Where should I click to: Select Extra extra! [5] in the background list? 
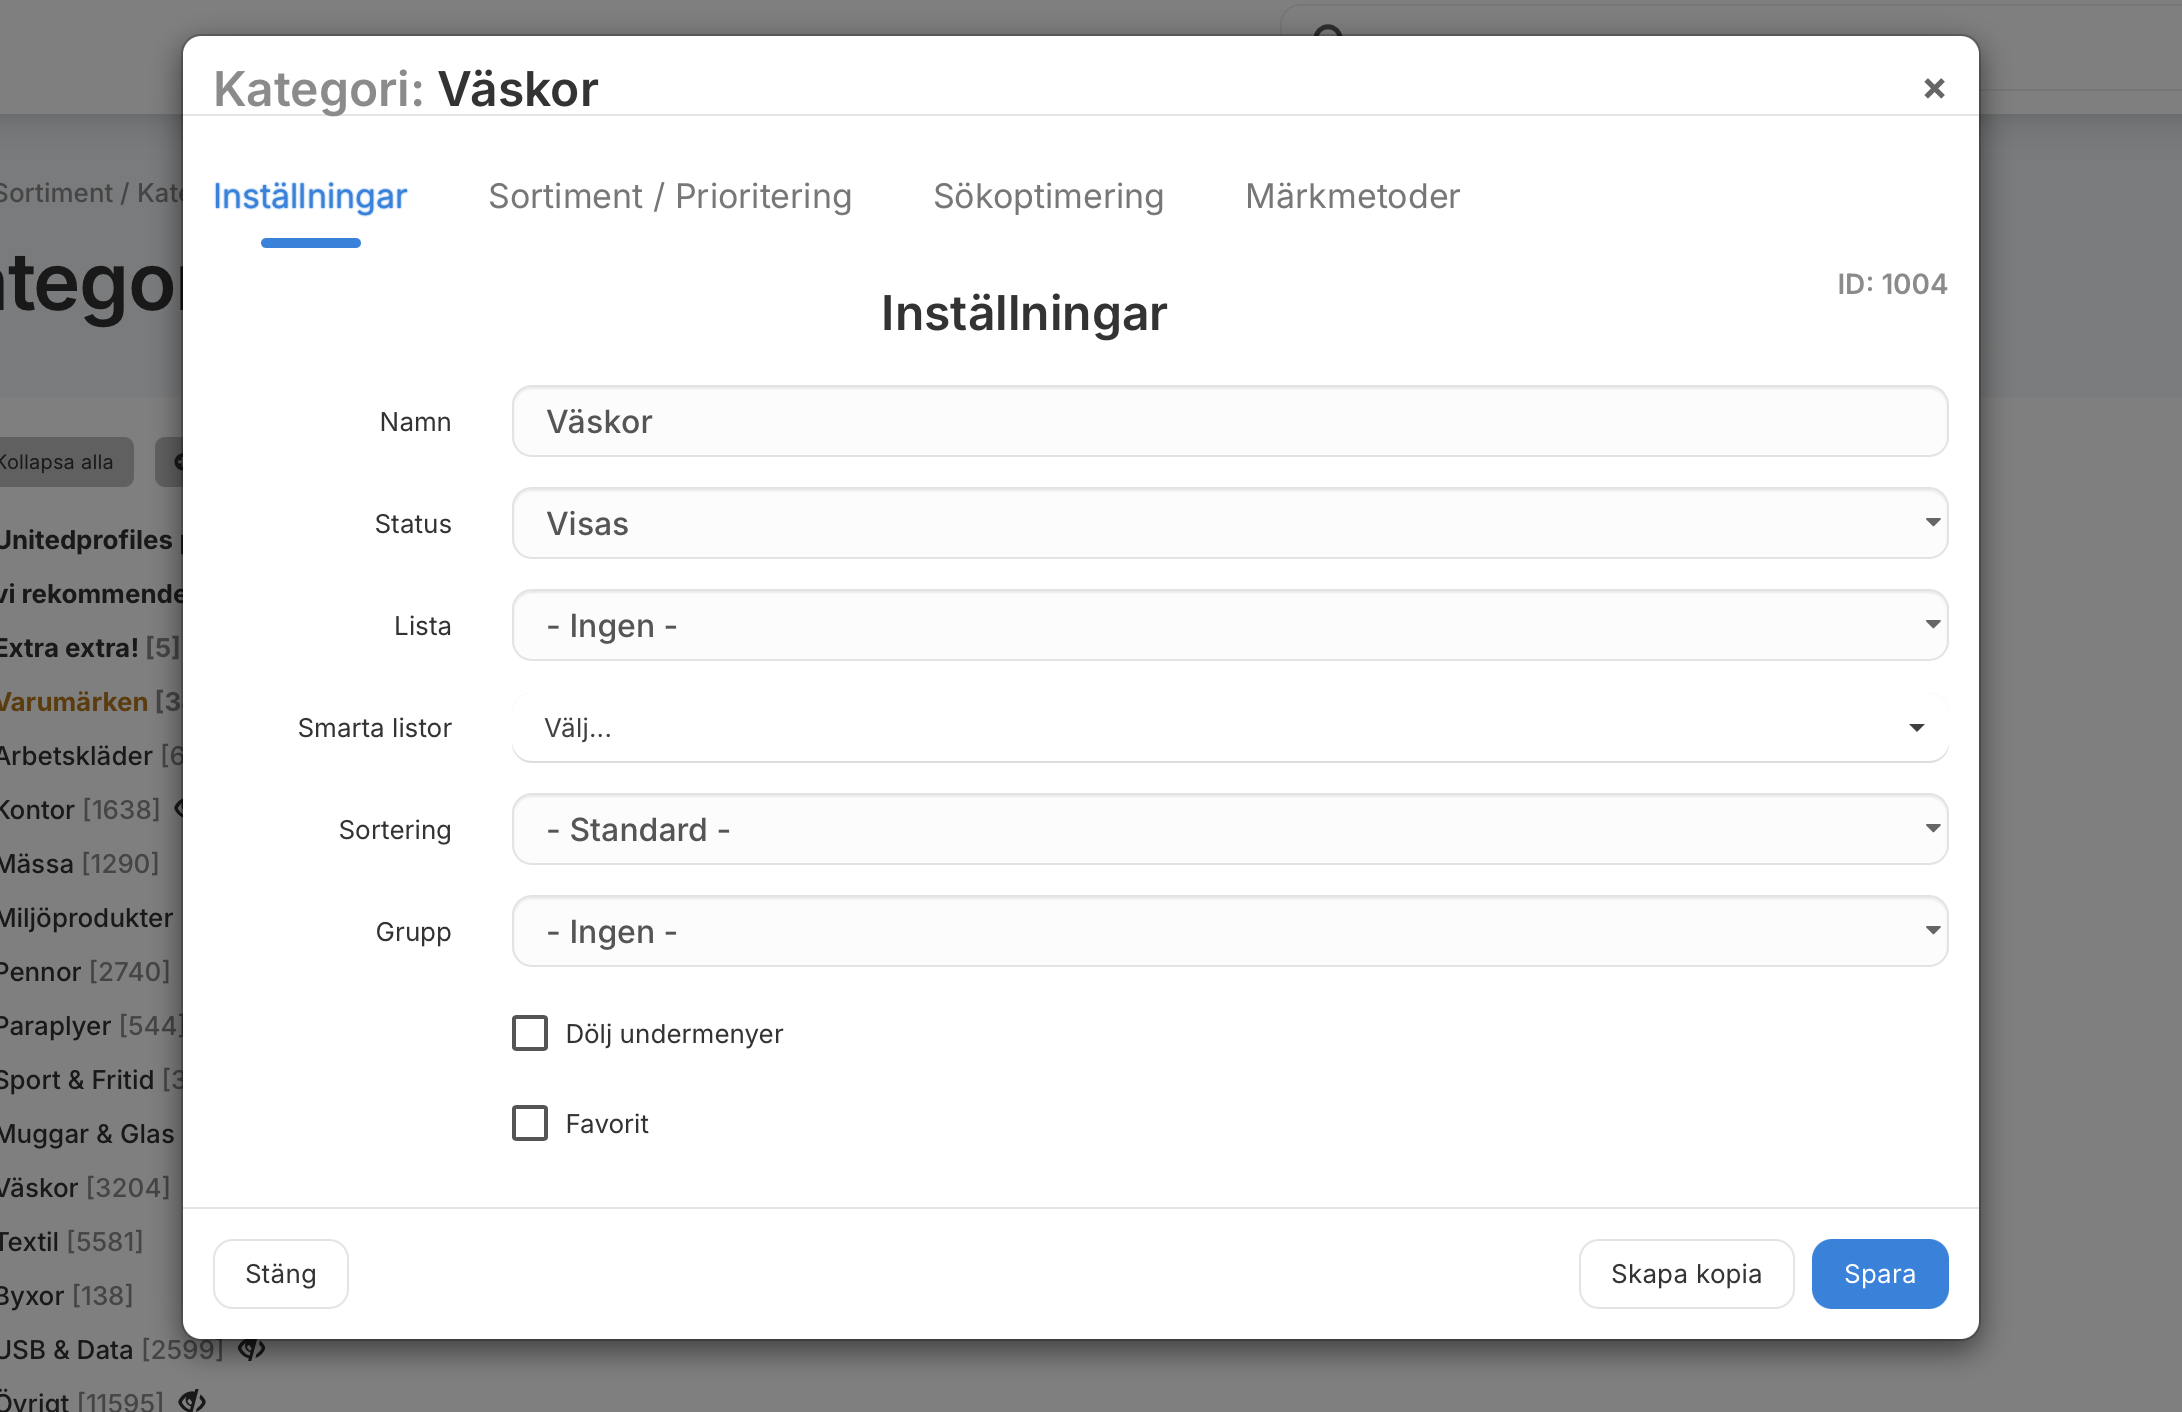90,648
